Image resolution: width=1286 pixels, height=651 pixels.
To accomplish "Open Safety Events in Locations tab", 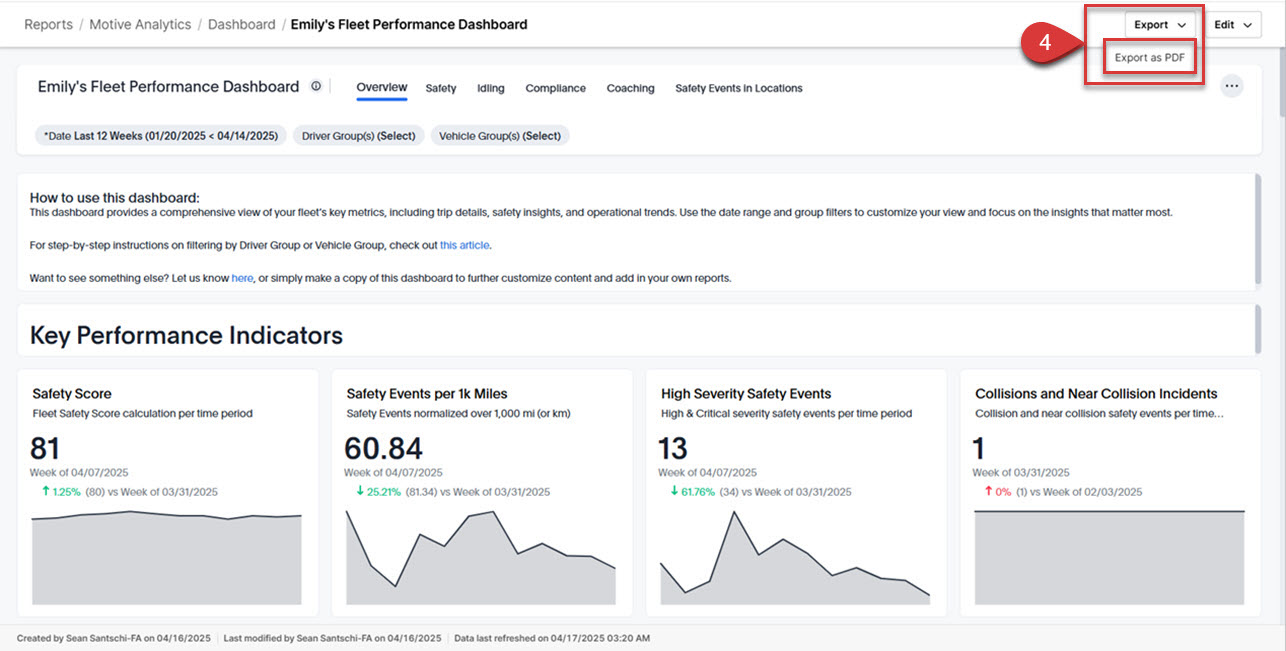I will click(x=739, y=88).
